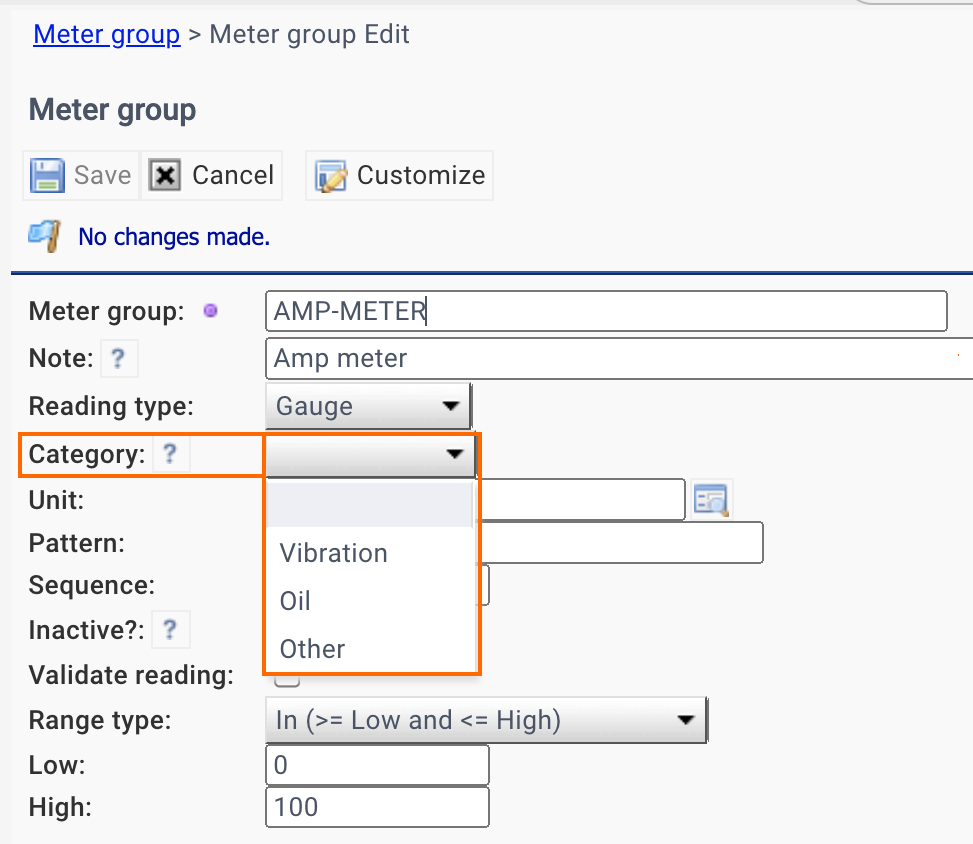Click the Save button
The width and height of the screenshot is (973, 844).
pyautogui.click(x=80, y=174)
